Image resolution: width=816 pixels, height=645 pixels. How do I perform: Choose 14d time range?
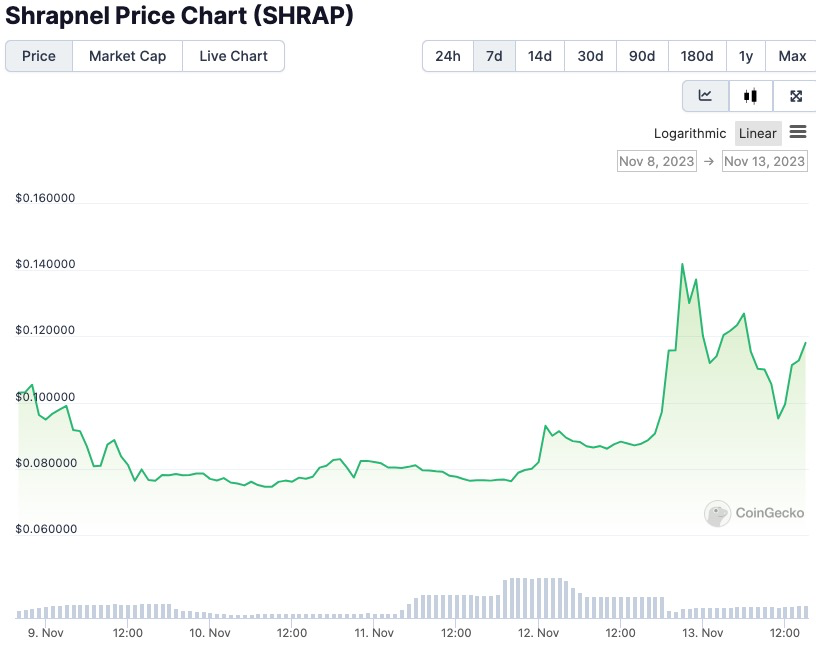(x=540, y=56)
